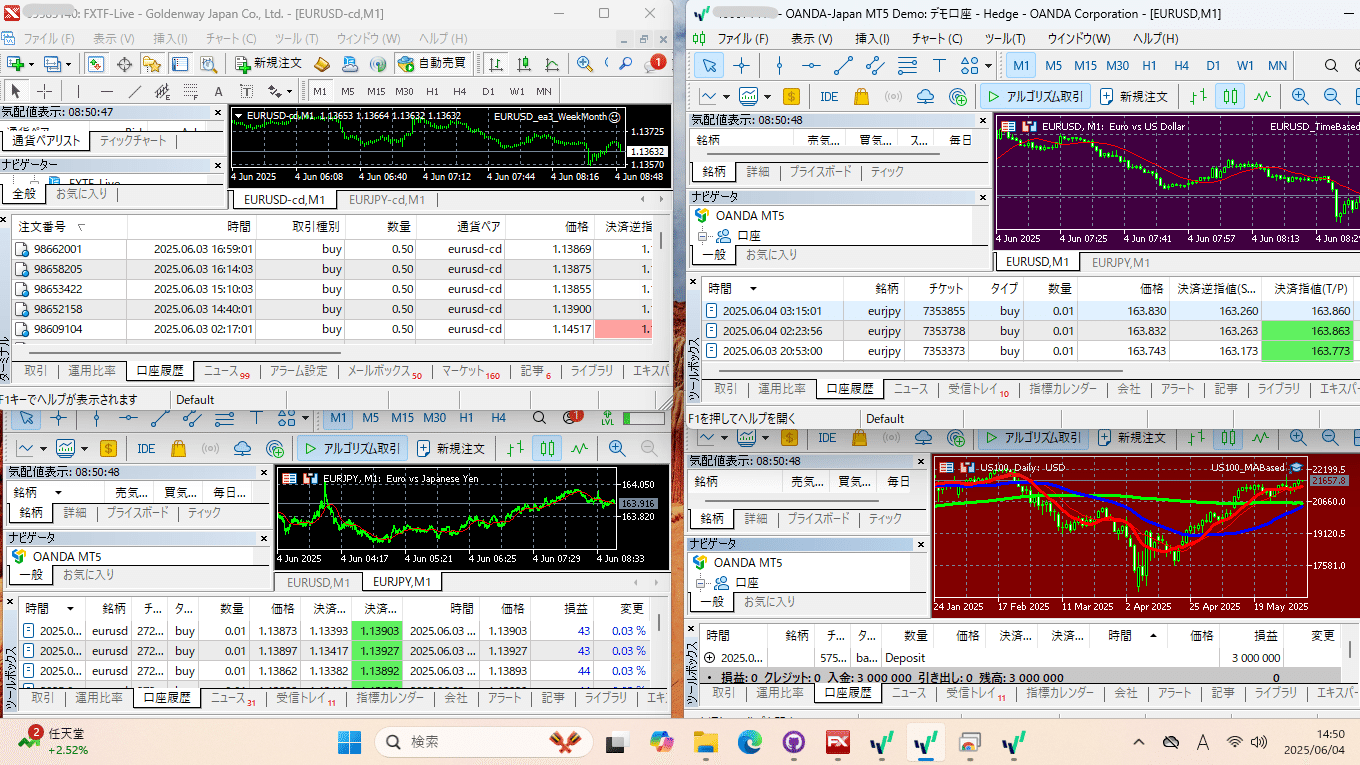Image resolution: width=1360 pixels, height=765 pixels.
Task: Toggle アルゴリズム取引 in the EURJPY chart window
Action: click(352, 448)
